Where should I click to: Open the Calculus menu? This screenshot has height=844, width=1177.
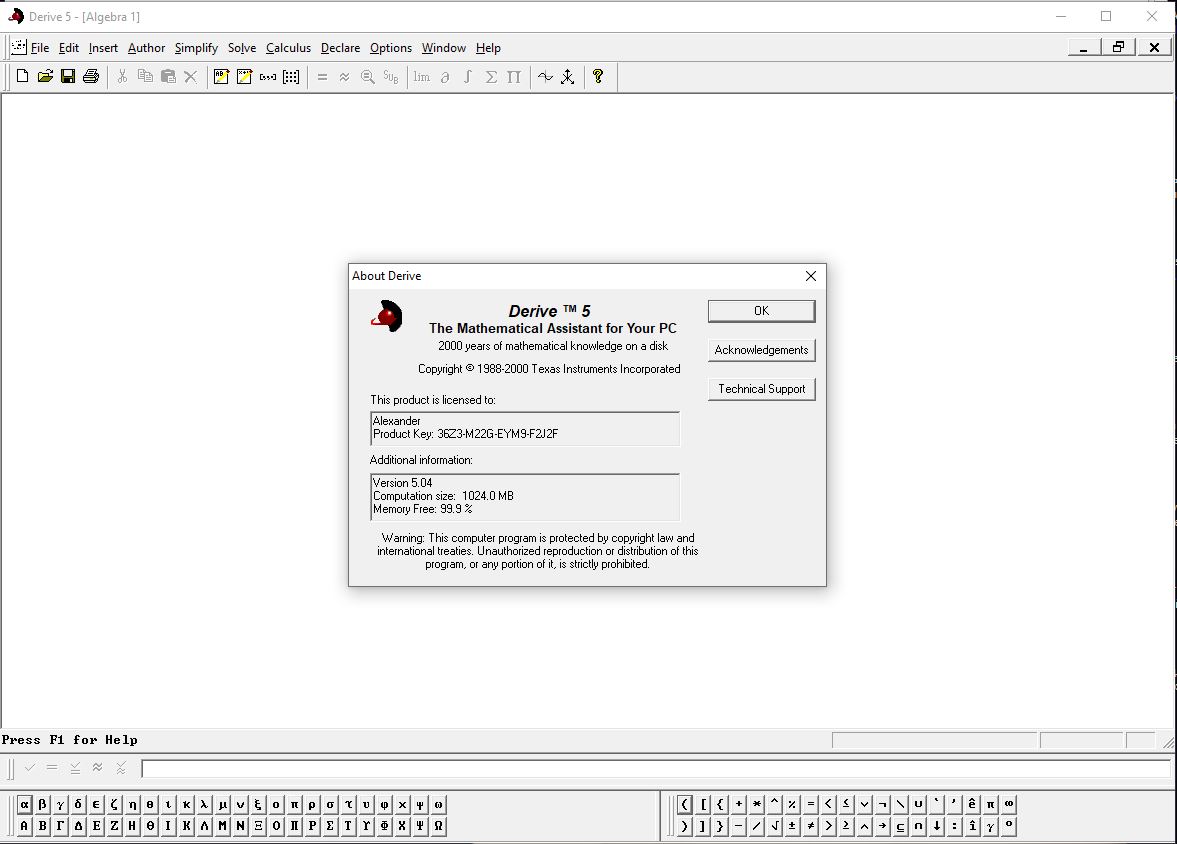click(x=288, y=48)
